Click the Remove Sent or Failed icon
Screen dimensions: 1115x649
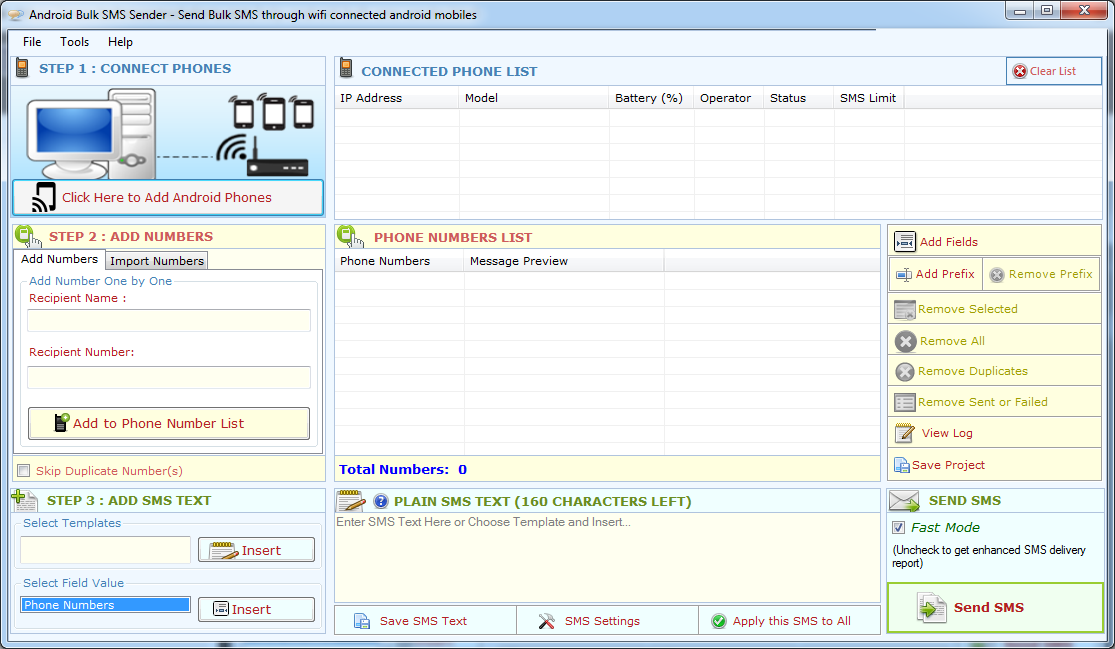905,402
